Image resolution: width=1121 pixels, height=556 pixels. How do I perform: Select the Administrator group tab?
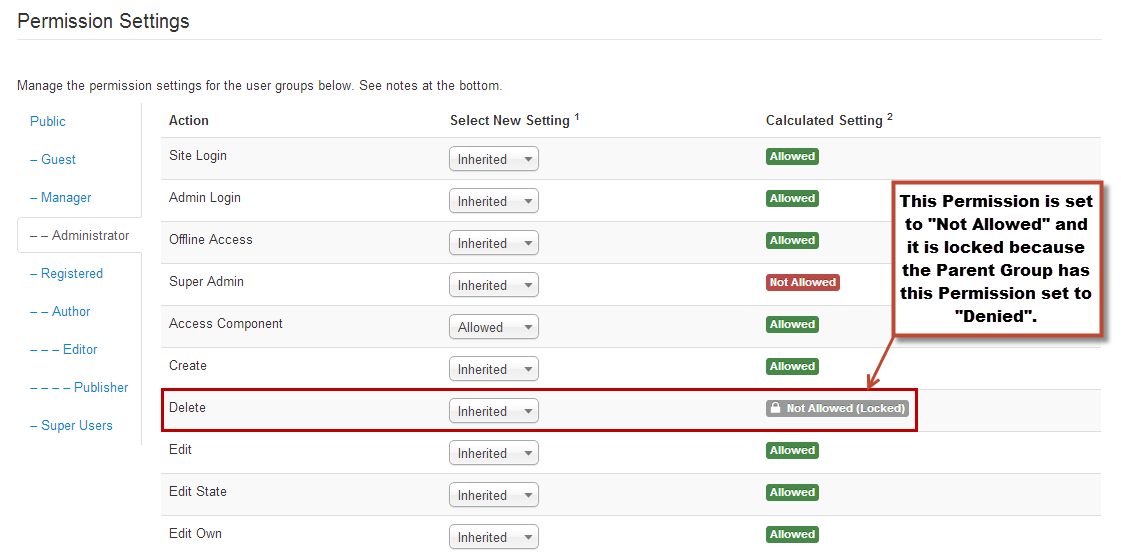pyautogui.click(x=79, y=235)
